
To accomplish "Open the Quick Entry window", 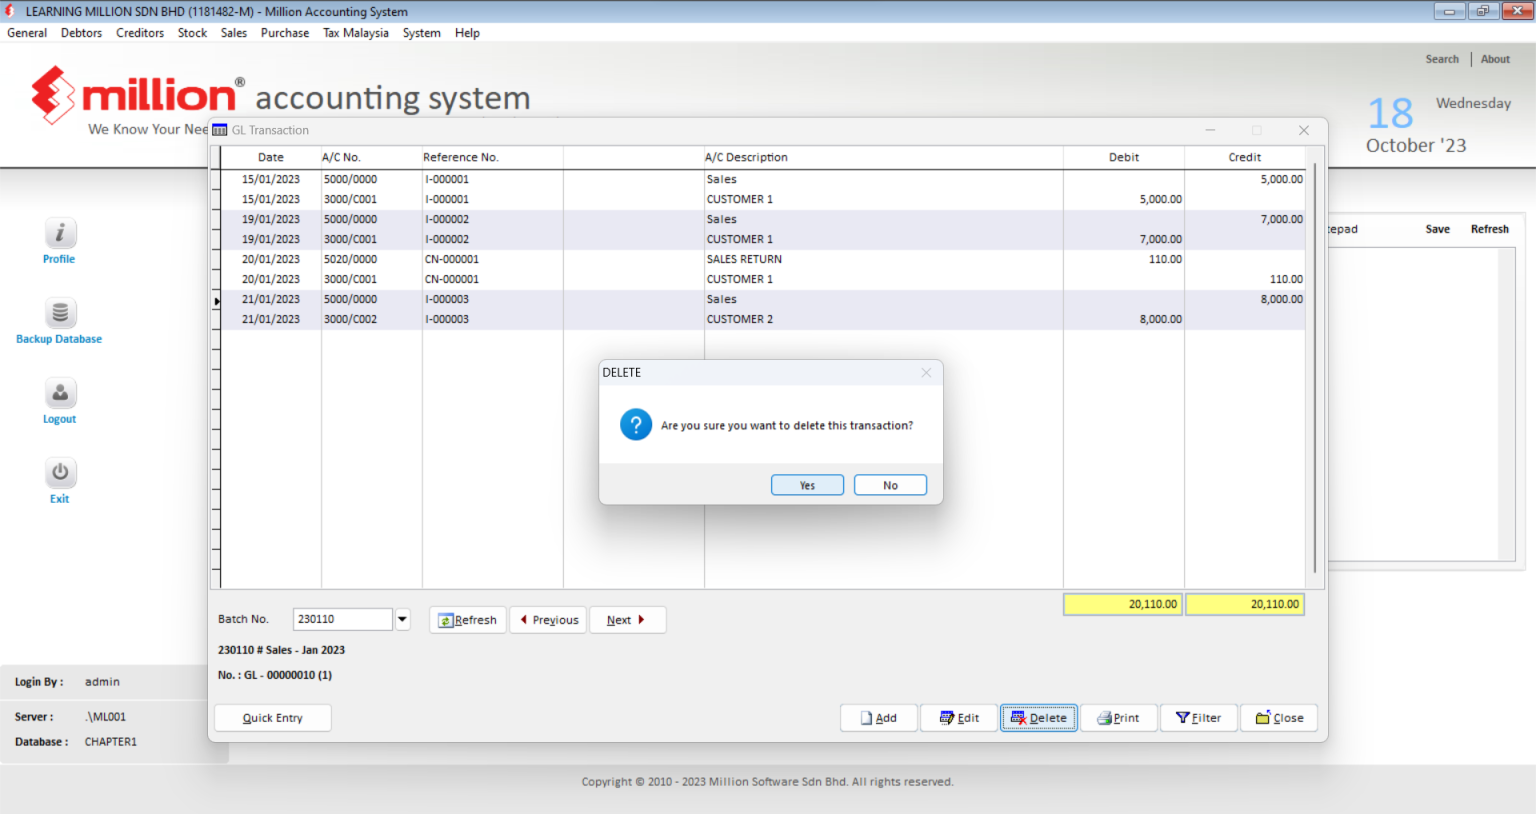I will pos(272,717).
